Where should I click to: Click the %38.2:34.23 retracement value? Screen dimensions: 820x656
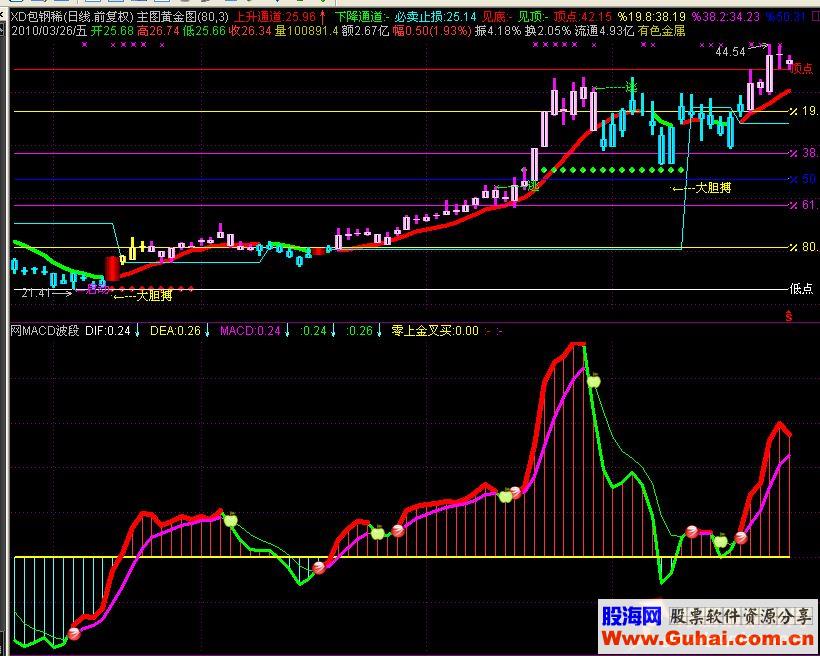tap(725, 17)
